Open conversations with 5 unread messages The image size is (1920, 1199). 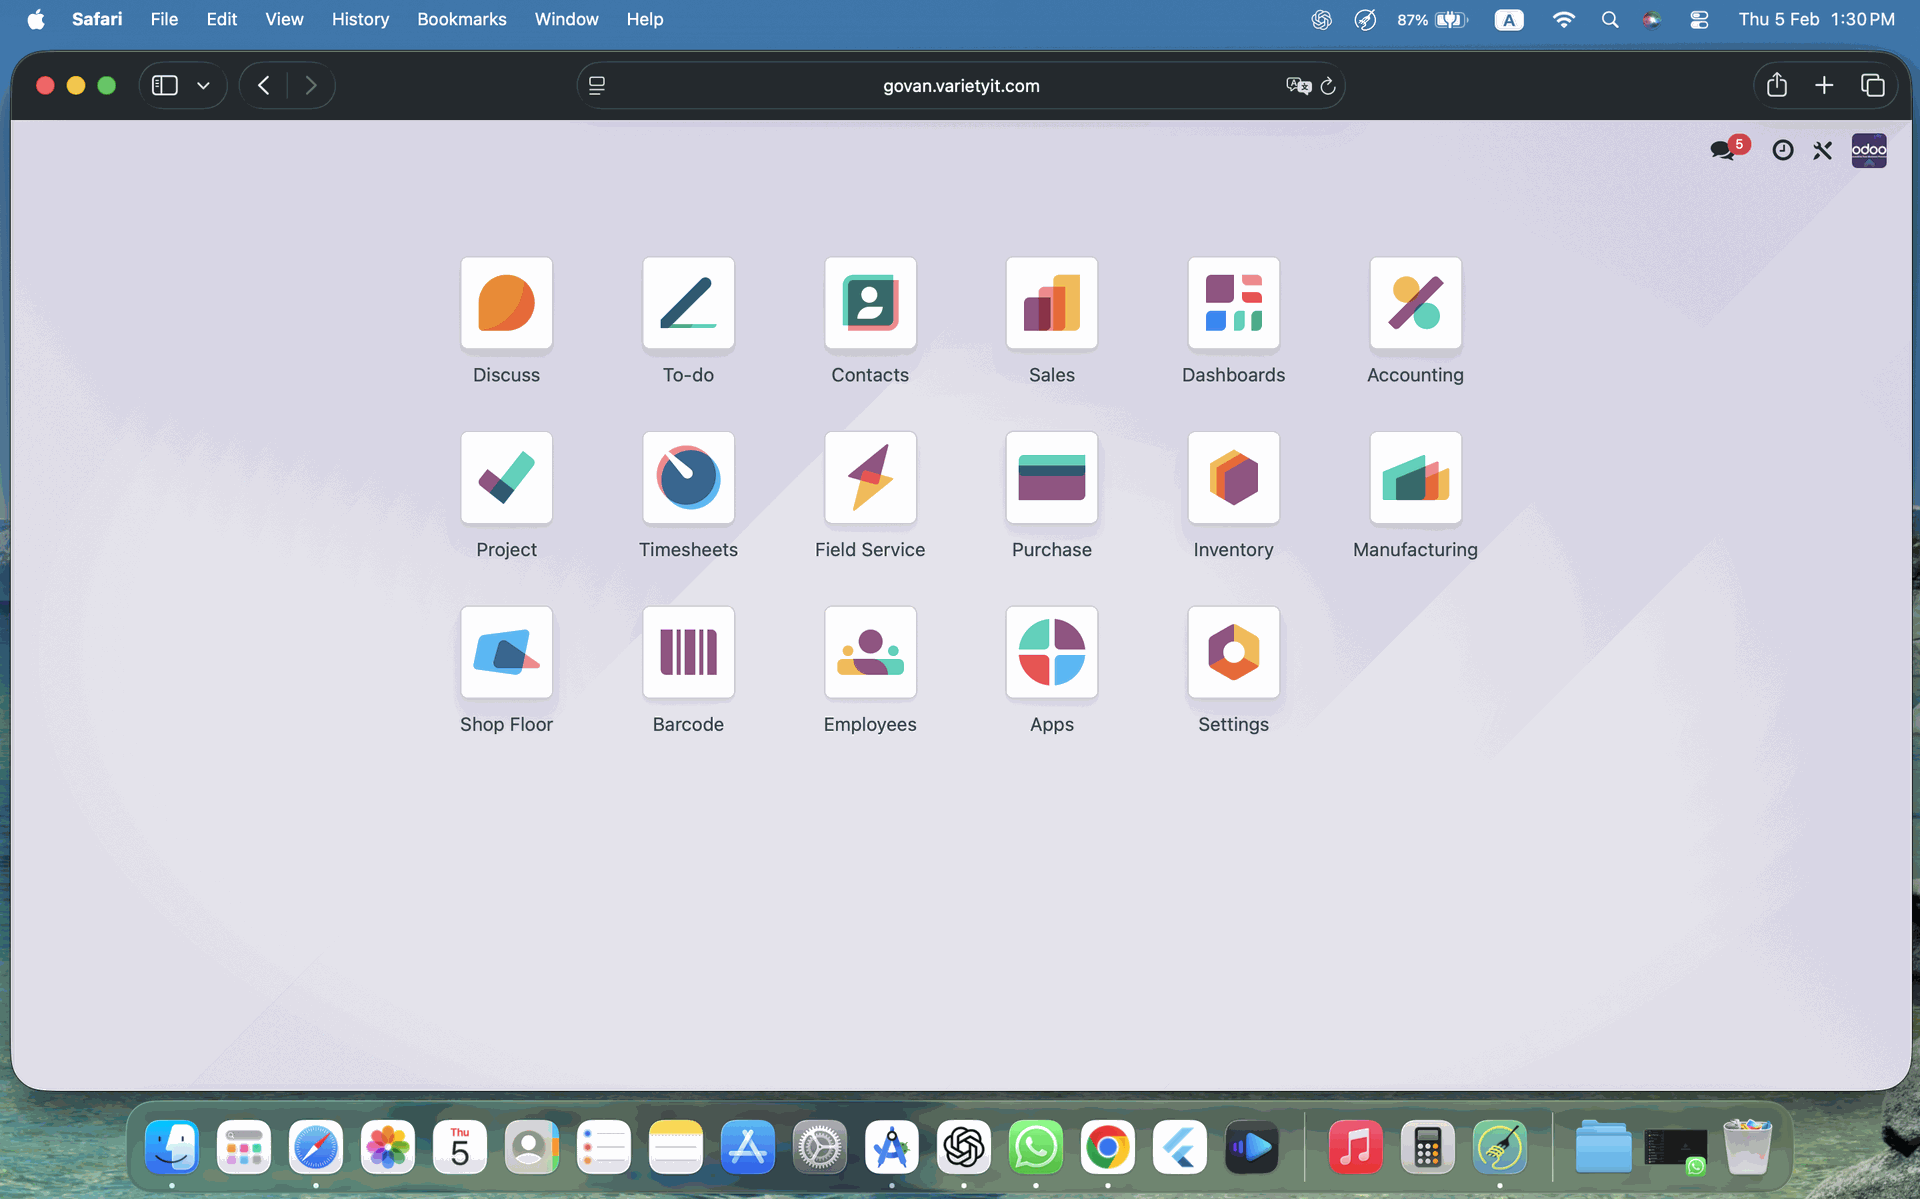(1724, 150)
